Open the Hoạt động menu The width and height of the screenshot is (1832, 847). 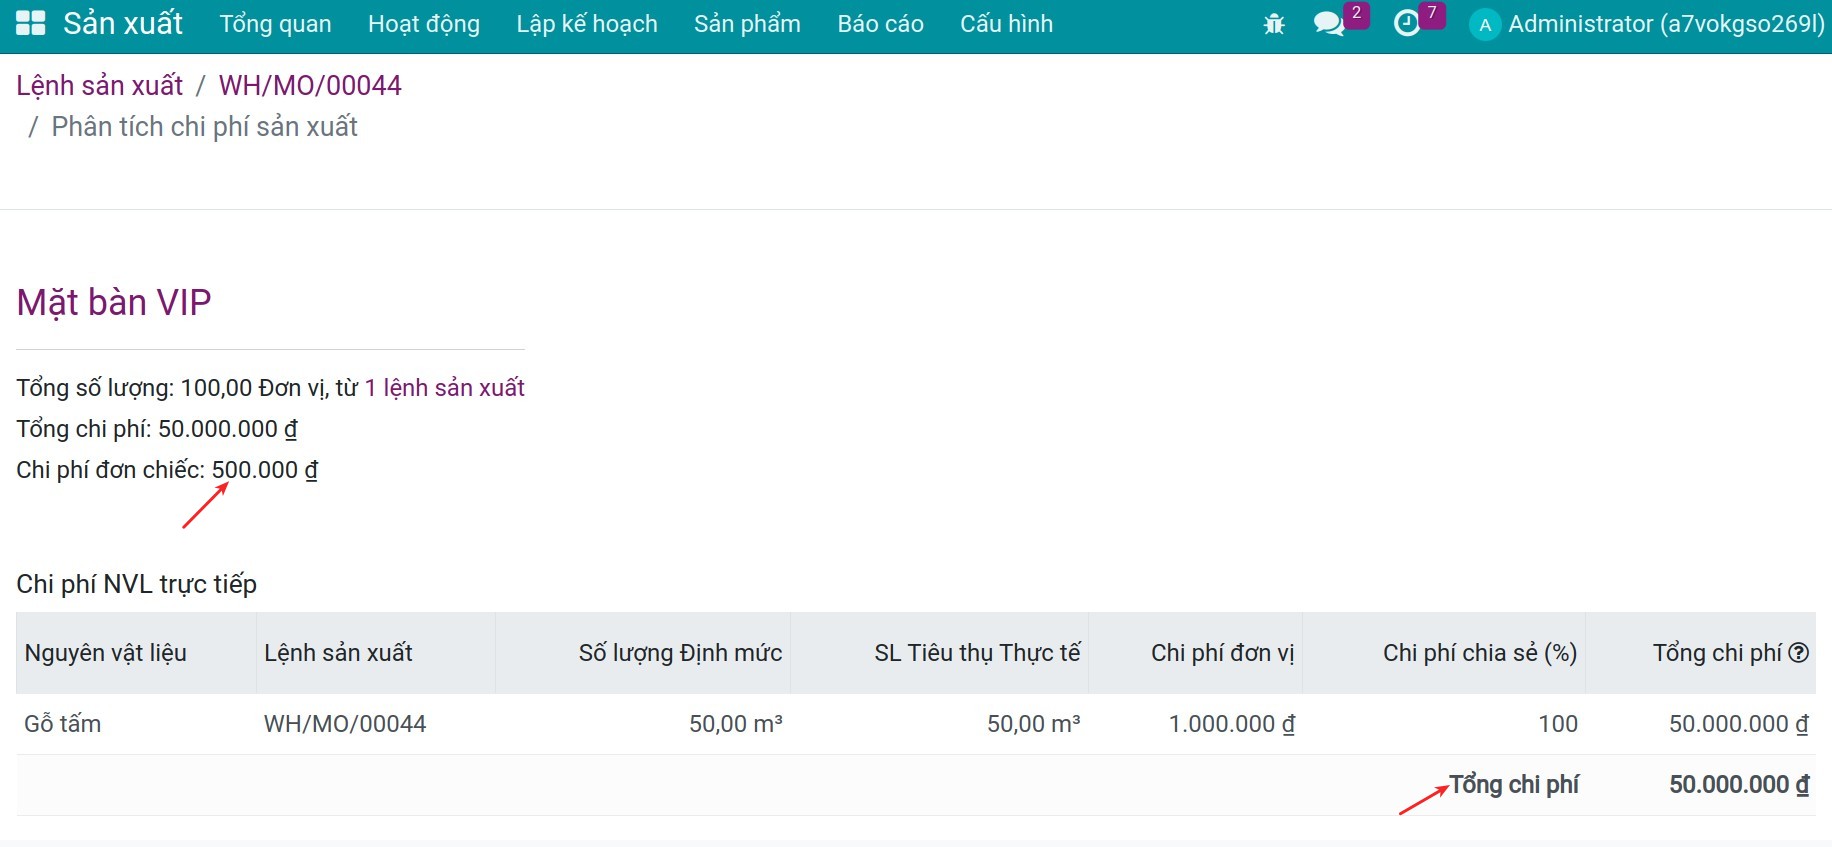[424, 24]
